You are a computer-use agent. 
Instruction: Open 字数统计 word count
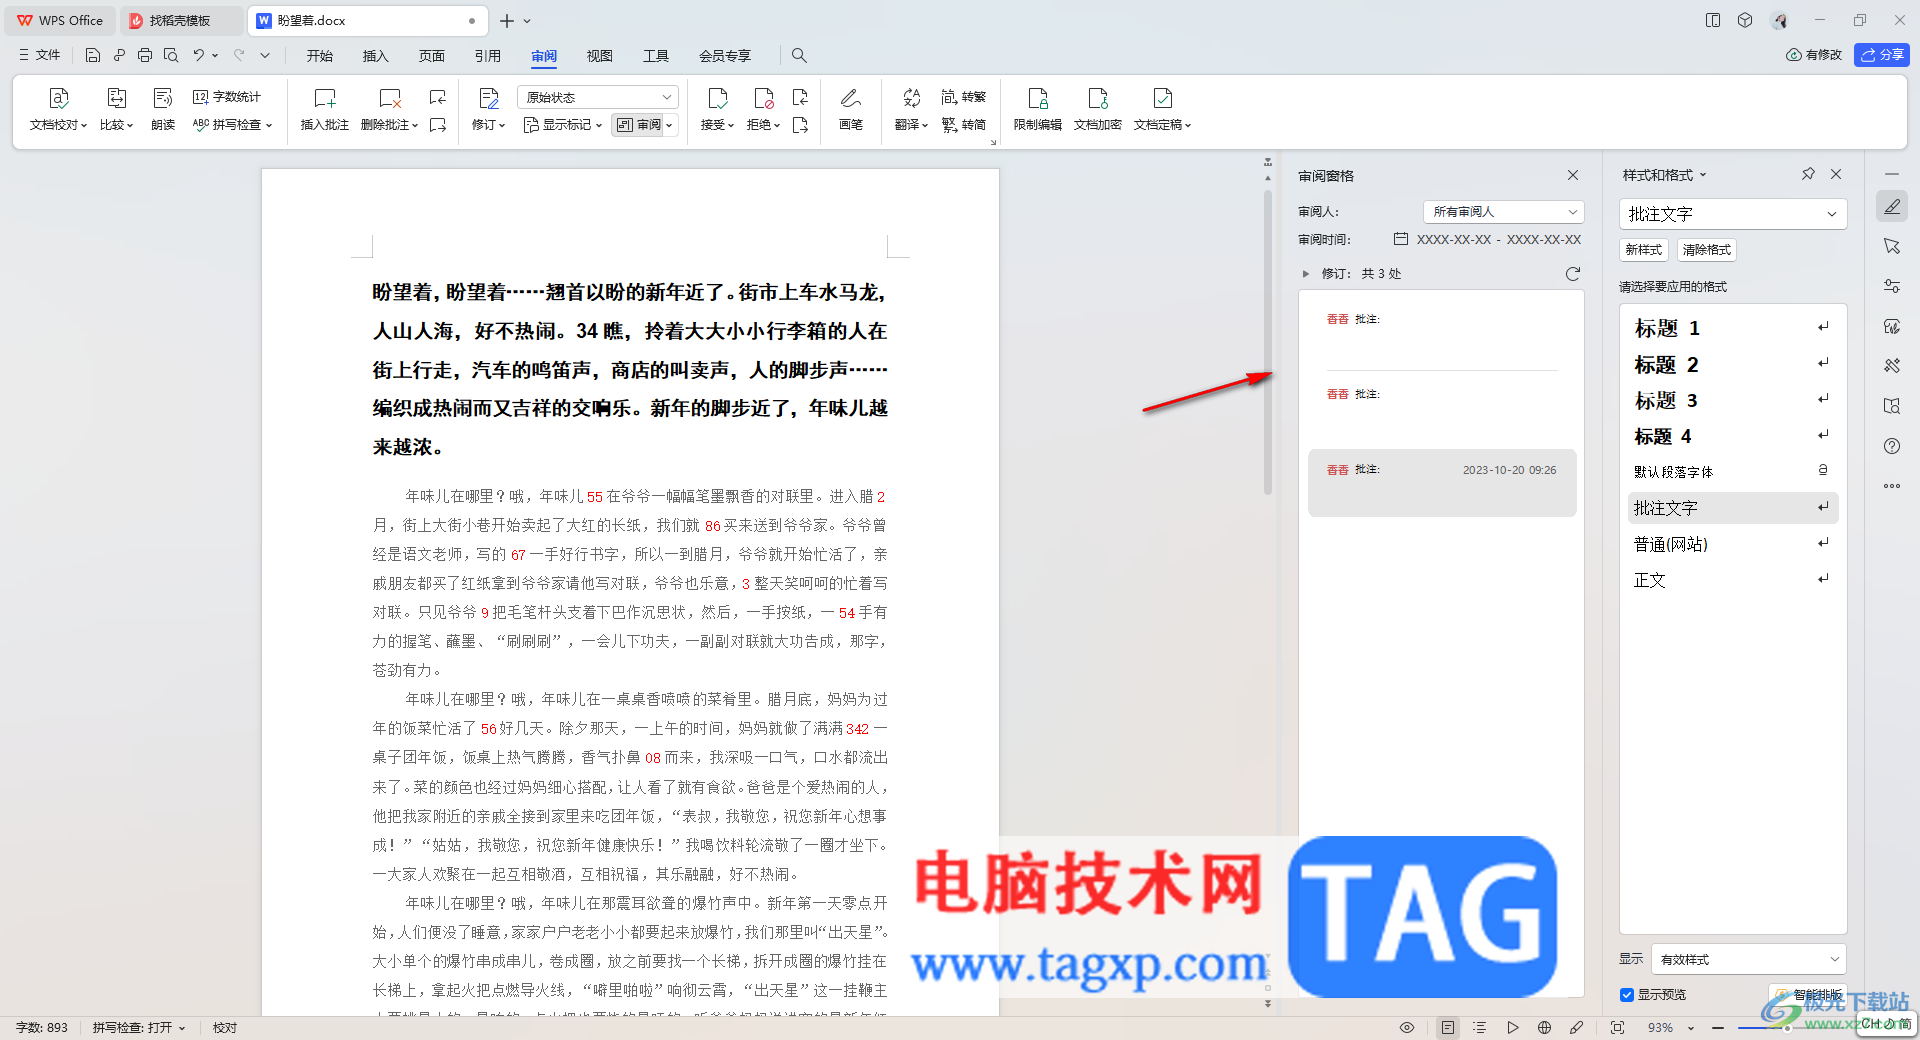[x=227, y=97]
